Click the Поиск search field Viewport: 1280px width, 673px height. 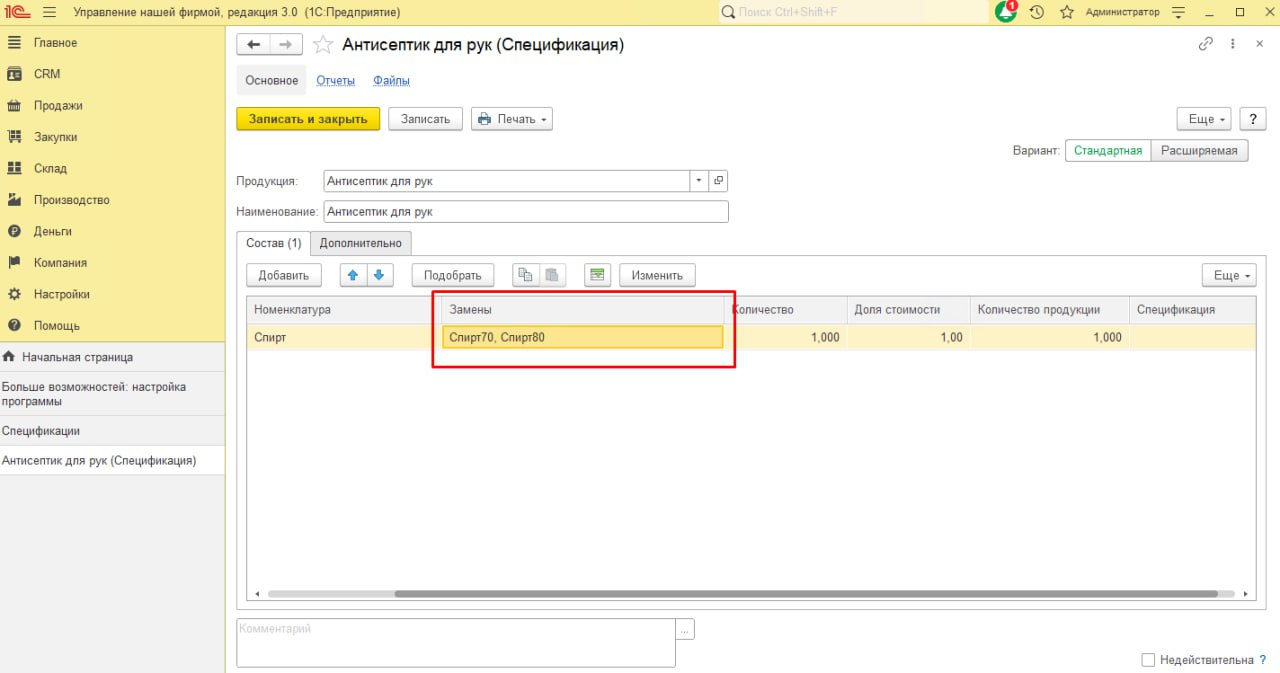(852, 12)
